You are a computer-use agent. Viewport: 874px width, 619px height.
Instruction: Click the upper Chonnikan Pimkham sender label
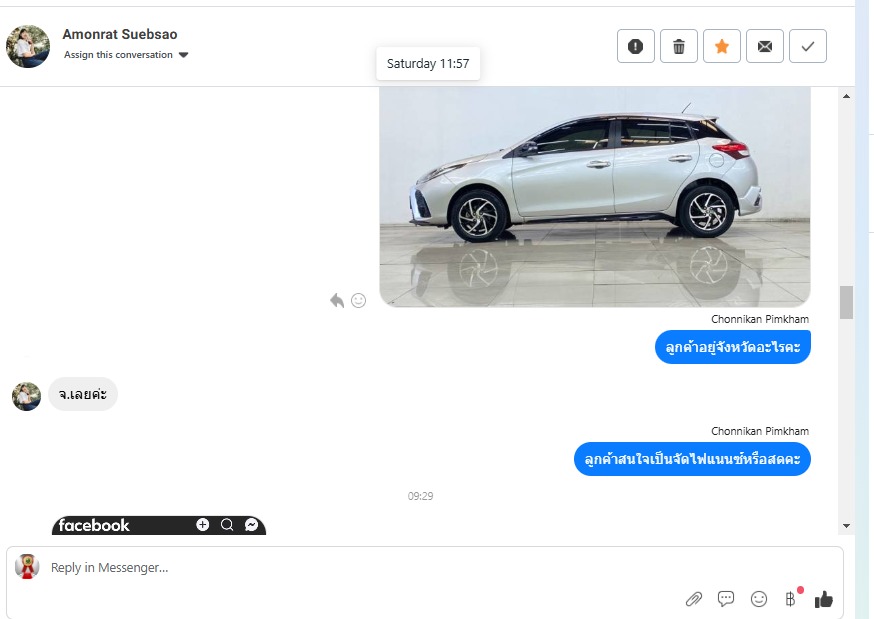760,319
